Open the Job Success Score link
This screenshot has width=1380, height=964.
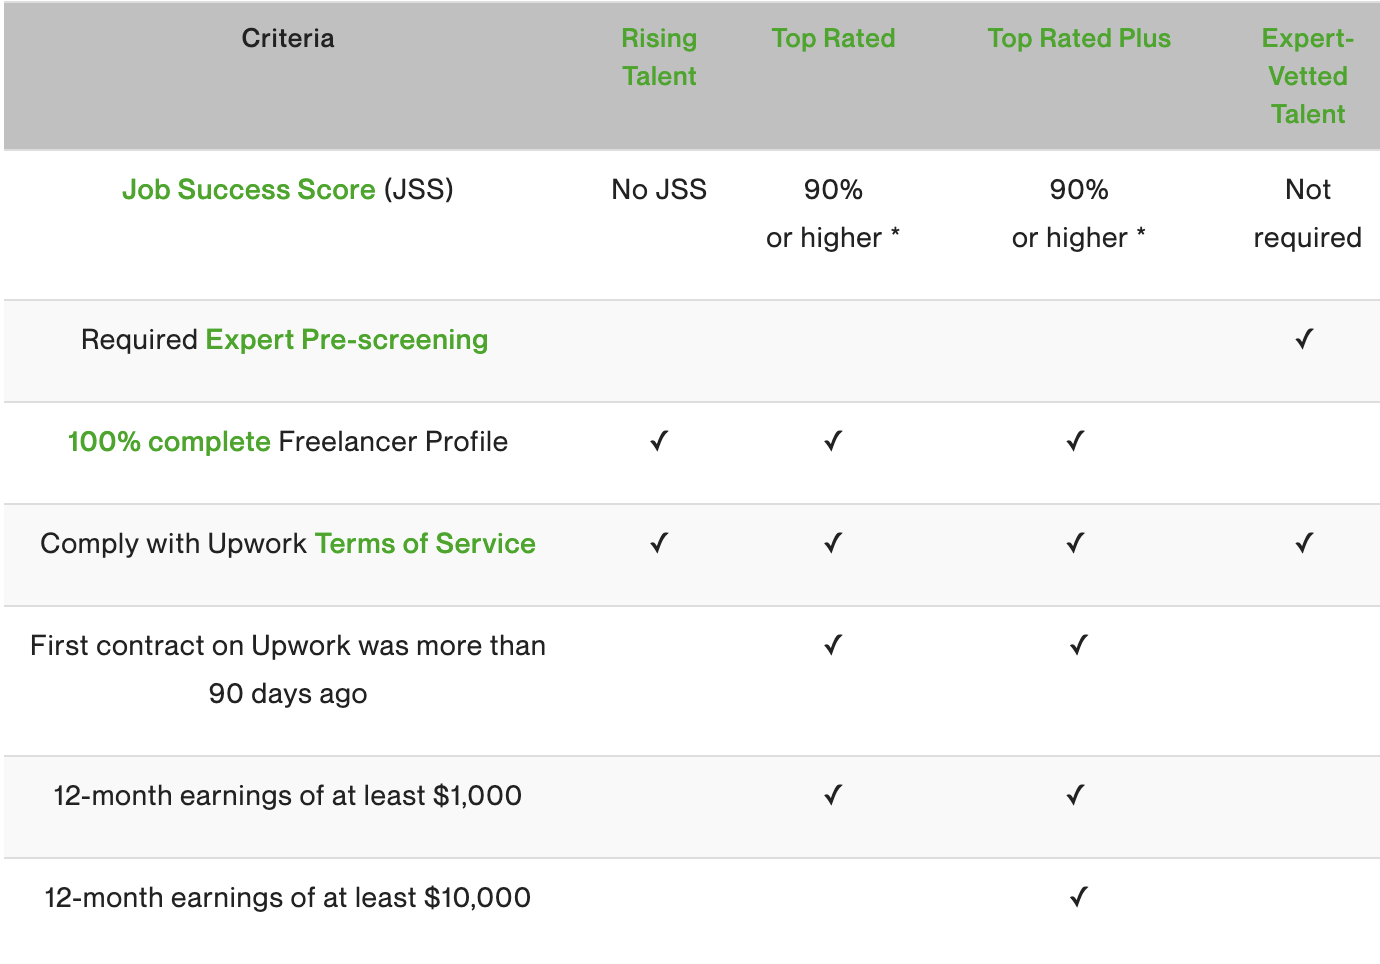248,190
